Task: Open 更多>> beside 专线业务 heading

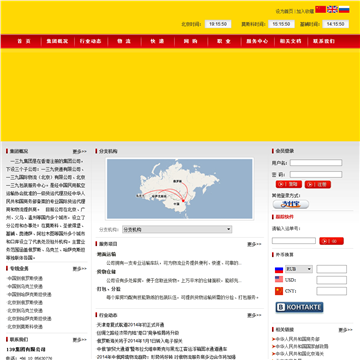Action: (x=80, y=269)
